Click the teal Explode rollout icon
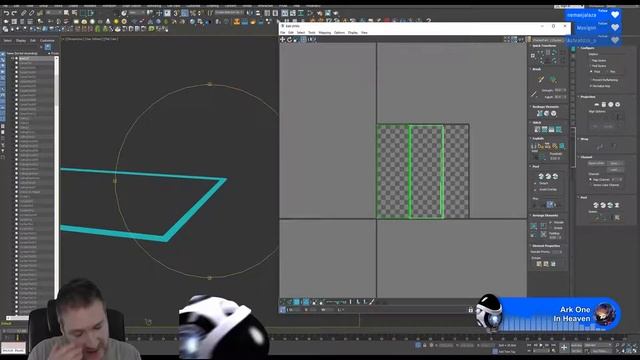Image resolution: width=640 pixels, height=360 pixels. tap(562, 146)
